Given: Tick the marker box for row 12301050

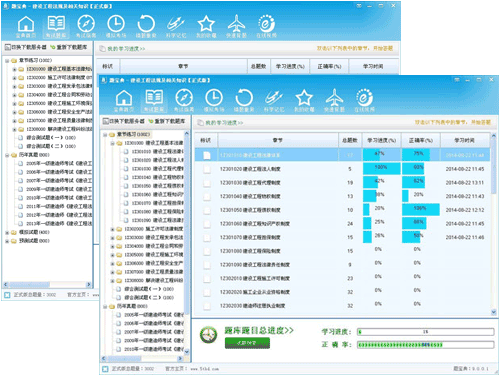Looking at the screenshot, I should click(x=207, y=210).
